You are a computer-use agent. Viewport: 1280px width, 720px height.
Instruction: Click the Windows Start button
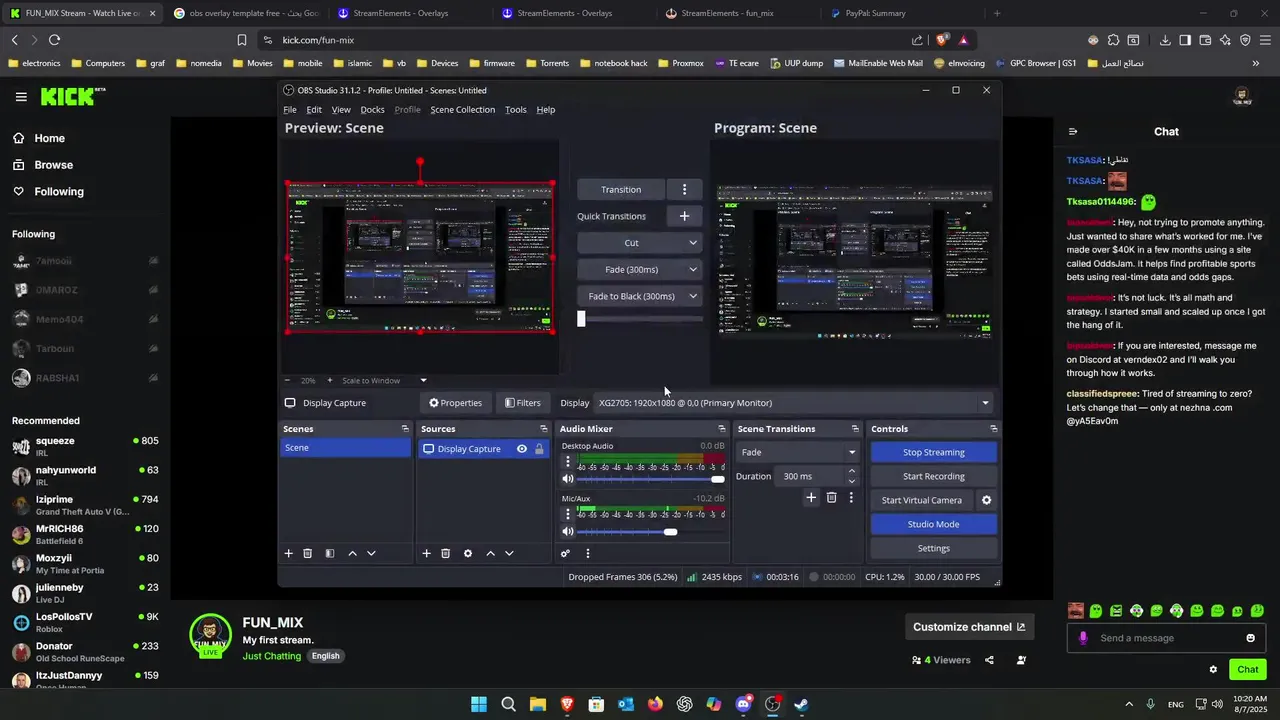tap(479, 704)
